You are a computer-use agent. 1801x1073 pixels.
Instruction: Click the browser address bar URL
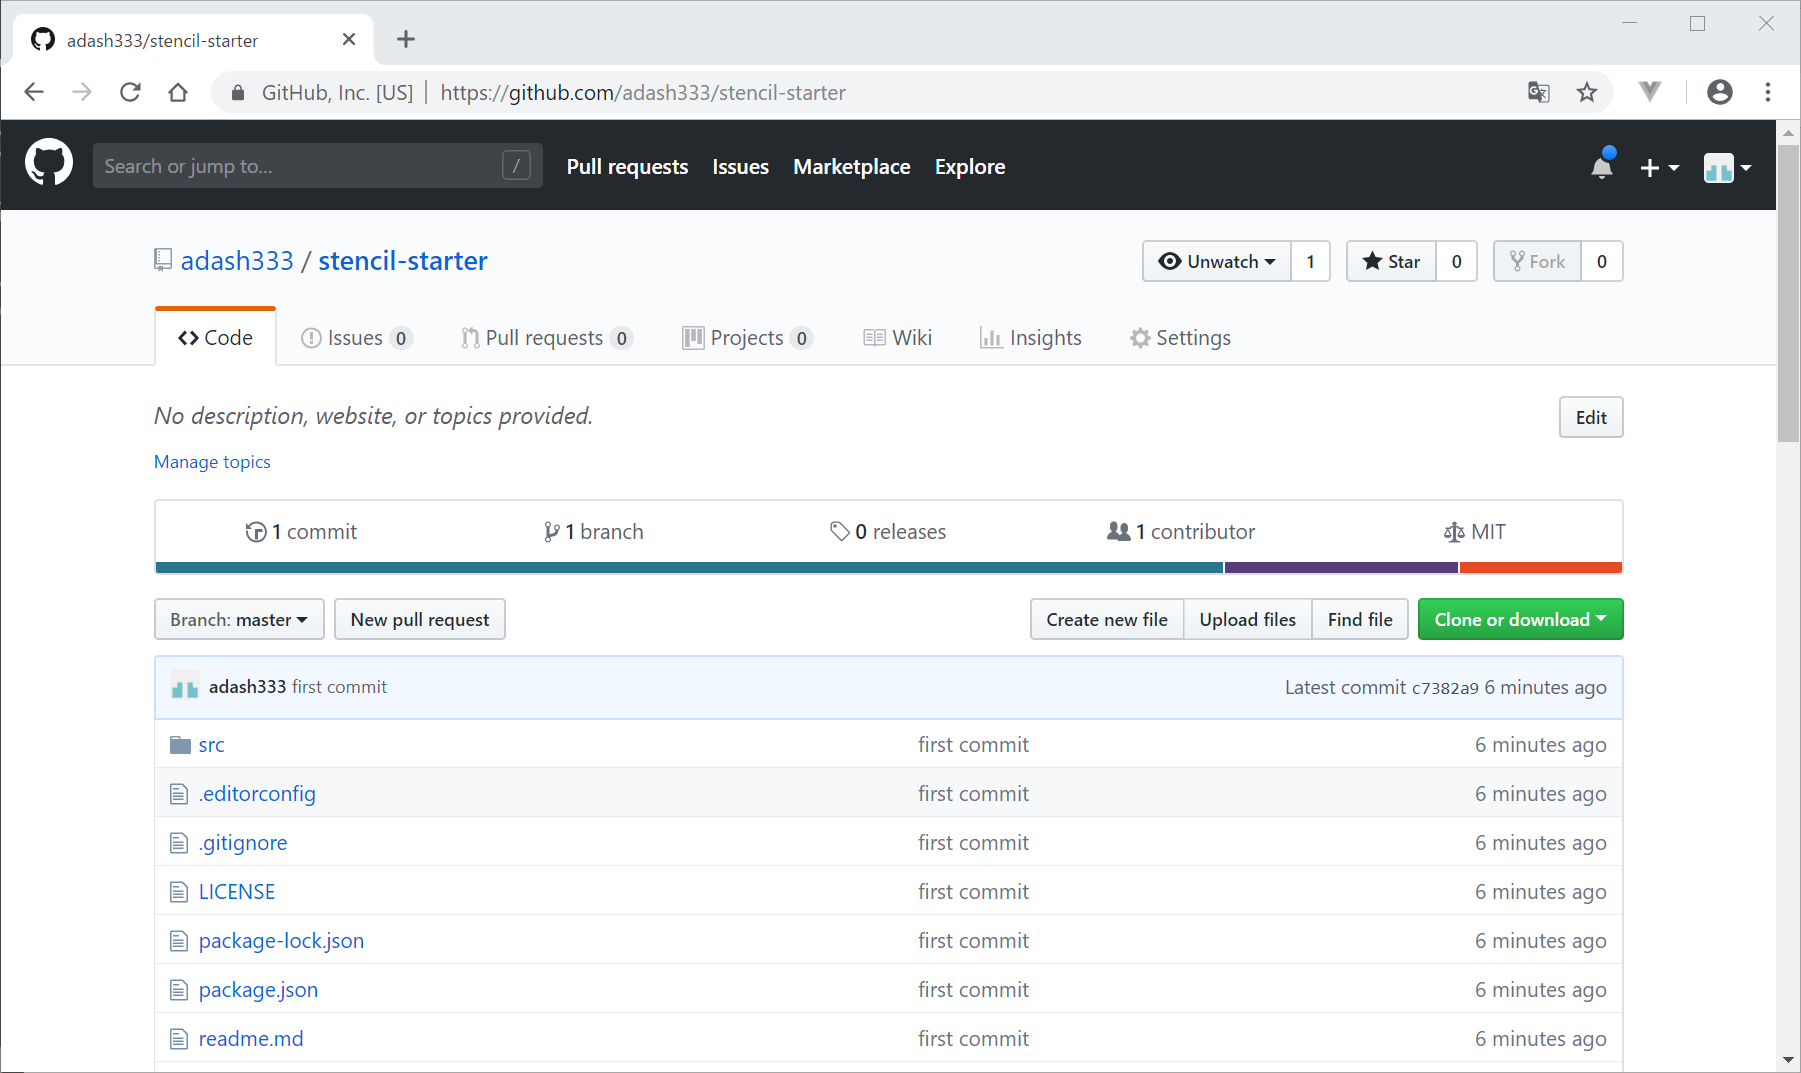pos(643,93)
